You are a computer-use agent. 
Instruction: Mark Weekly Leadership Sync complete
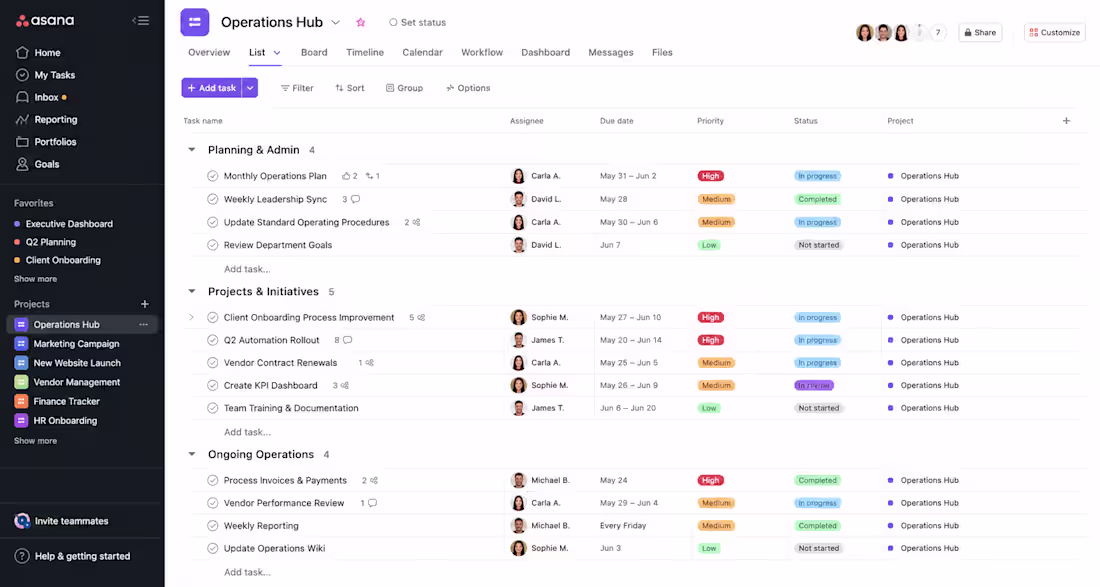tap(213, 199)
